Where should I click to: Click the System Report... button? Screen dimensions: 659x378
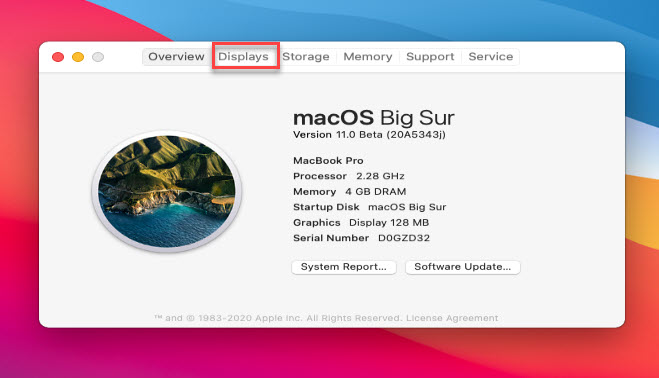344,267
